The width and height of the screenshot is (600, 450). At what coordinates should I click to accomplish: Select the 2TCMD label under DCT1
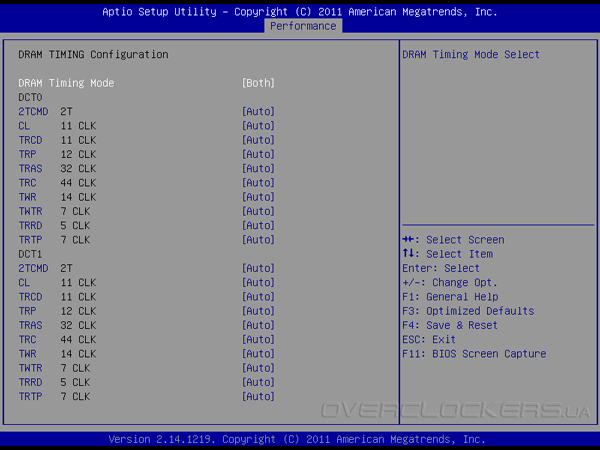click(33, 268)
